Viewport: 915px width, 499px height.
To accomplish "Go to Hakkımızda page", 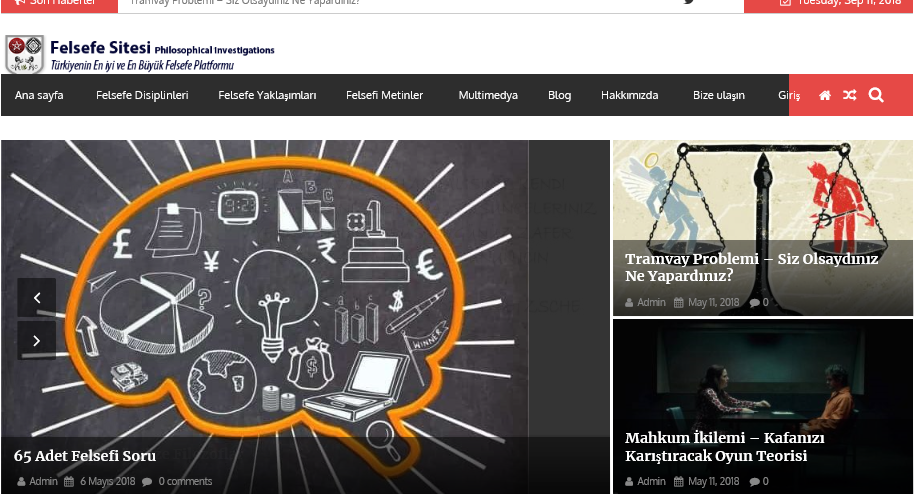I will 629,95.
